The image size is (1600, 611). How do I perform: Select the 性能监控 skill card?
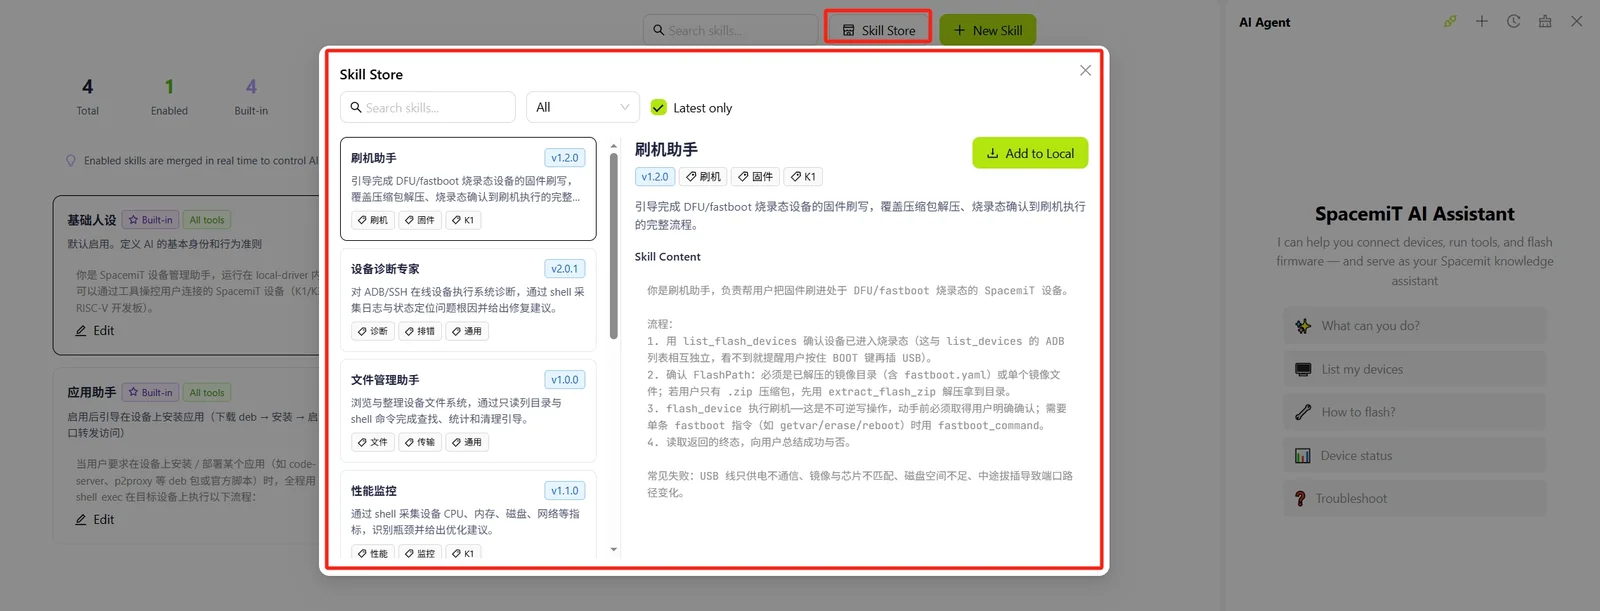pyautogui.click(x=468, y=514)
